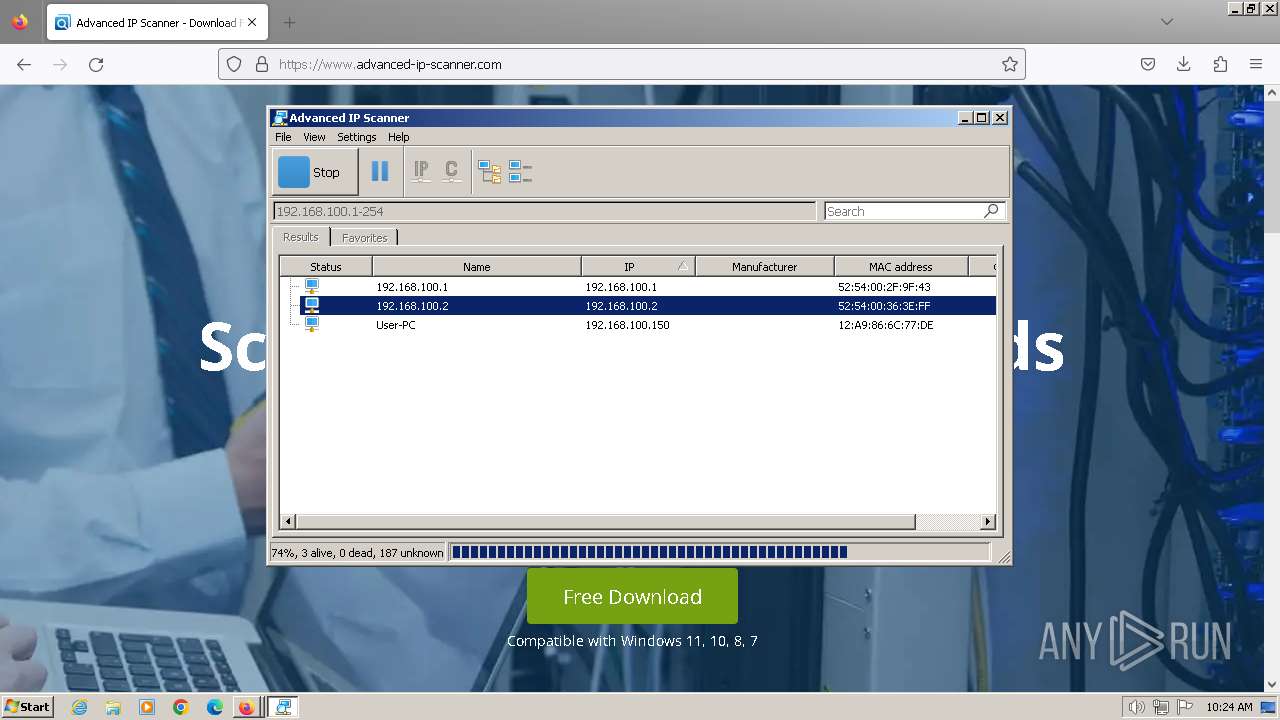Click the padlock site information icon
The height and width of the screenshot is (720, 1280).
(x=262, y=64)
